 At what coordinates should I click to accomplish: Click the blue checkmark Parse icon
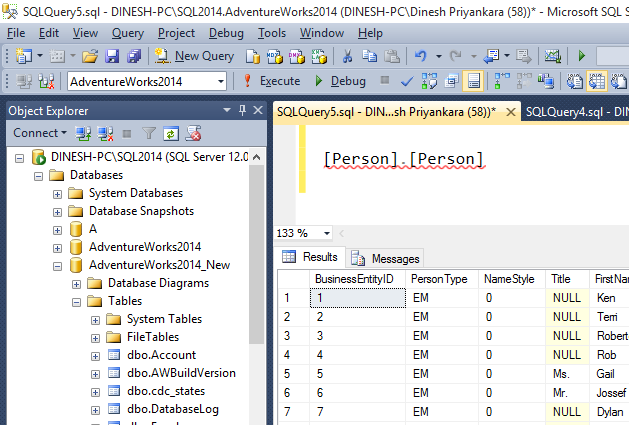407,81
